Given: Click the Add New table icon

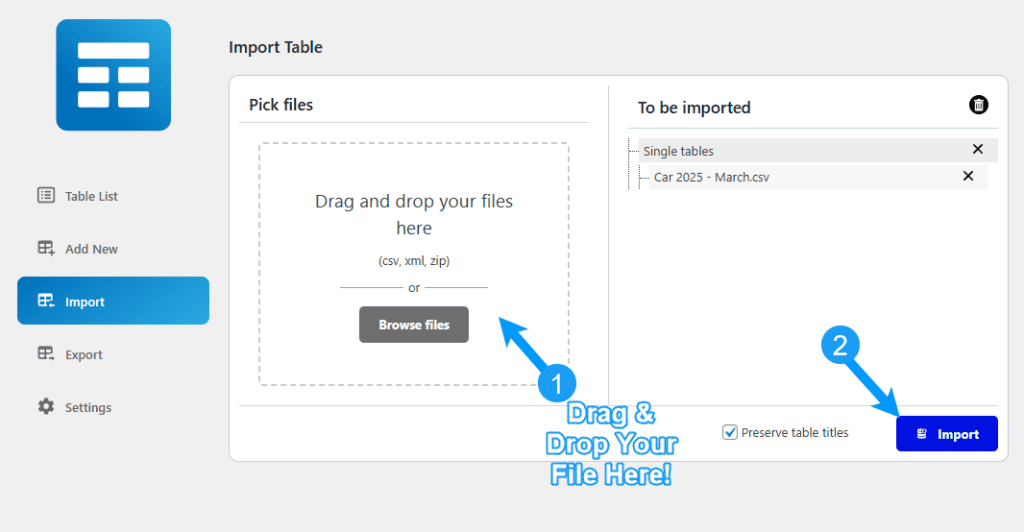Looking at the screenshot, I should click(46, 249).
